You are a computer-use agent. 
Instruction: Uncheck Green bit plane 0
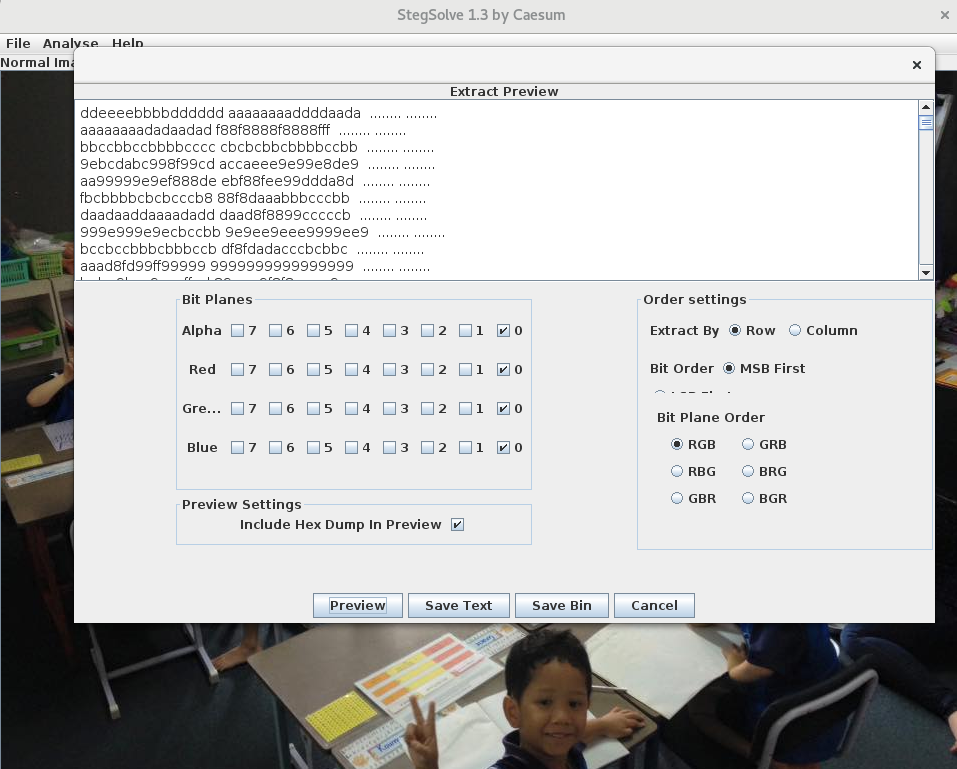[503, 409]
